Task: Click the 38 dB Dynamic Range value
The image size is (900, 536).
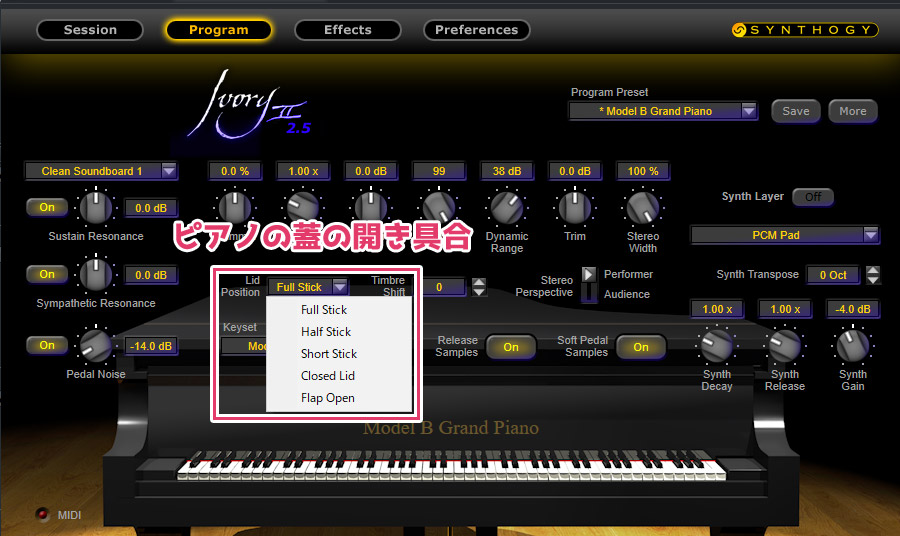Action: coord(507,171)
